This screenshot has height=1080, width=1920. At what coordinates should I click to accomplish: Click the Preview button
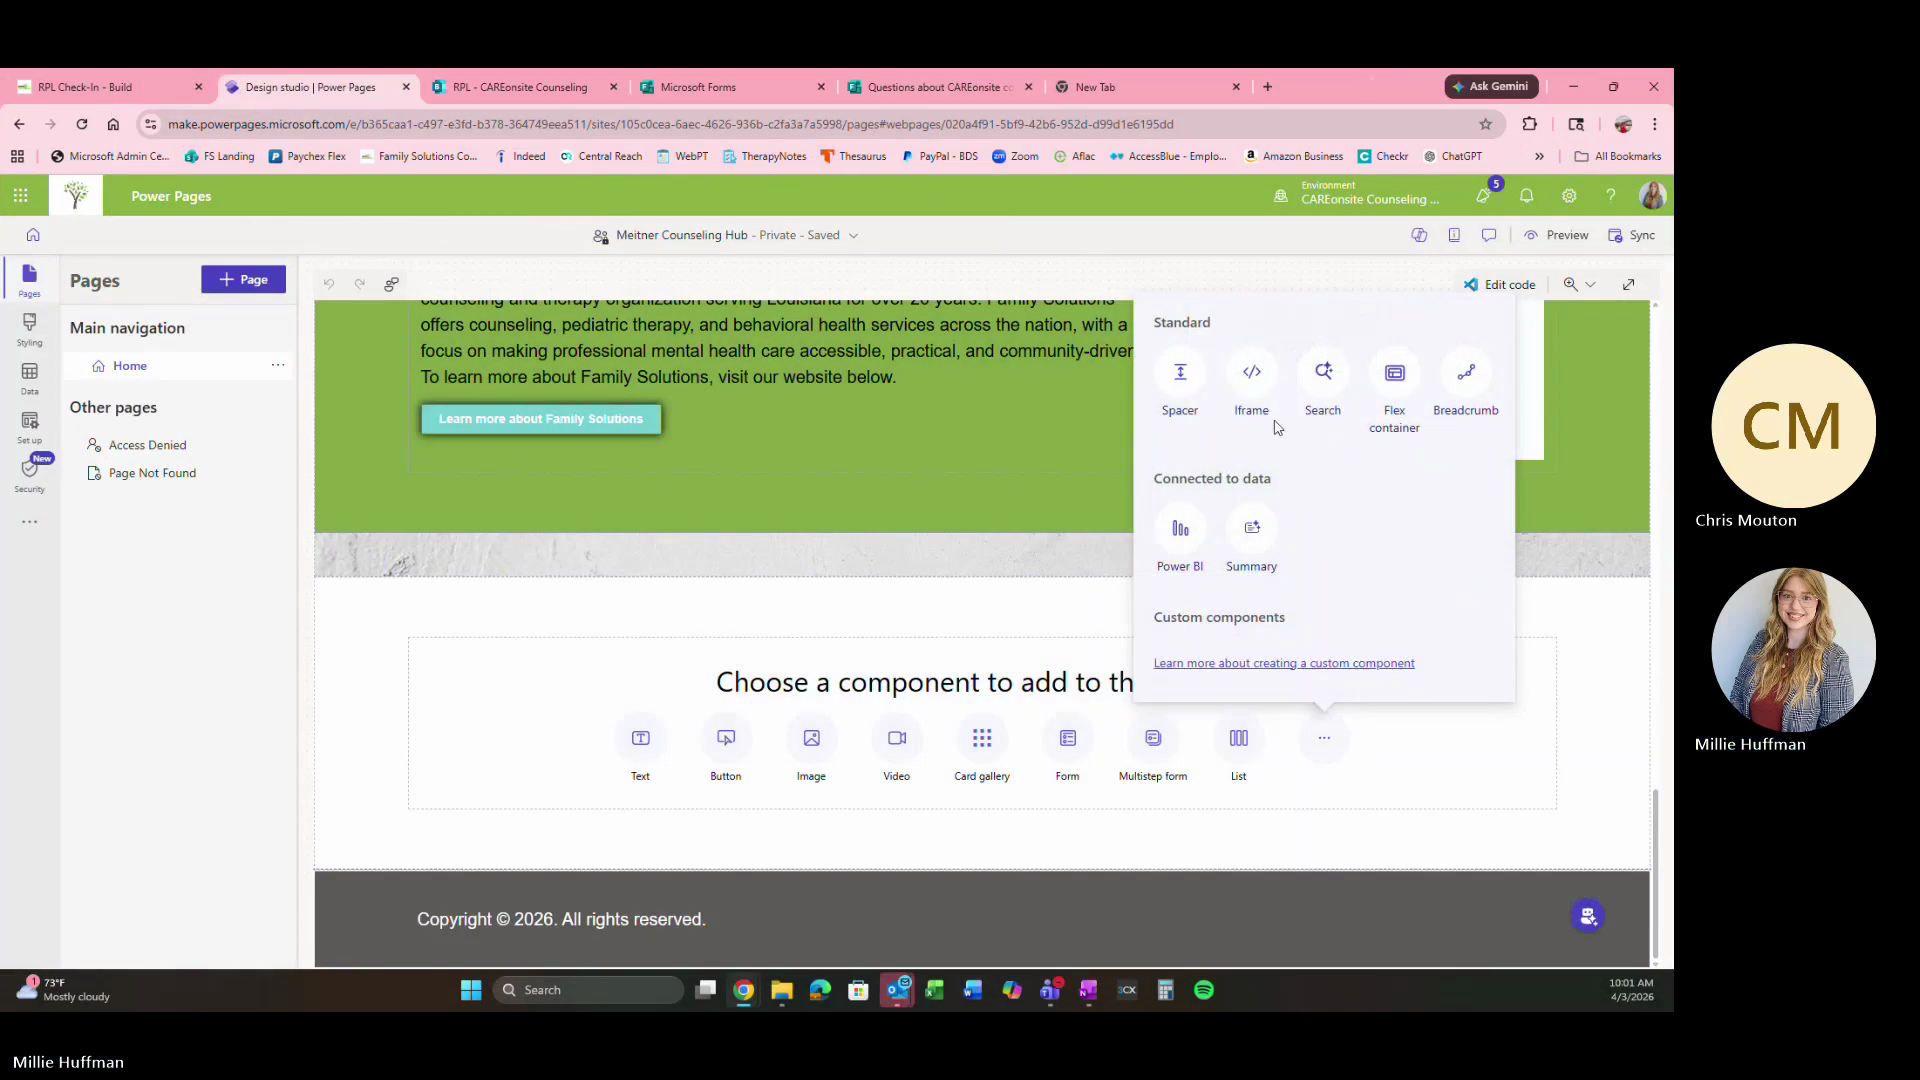(1556, 235)
